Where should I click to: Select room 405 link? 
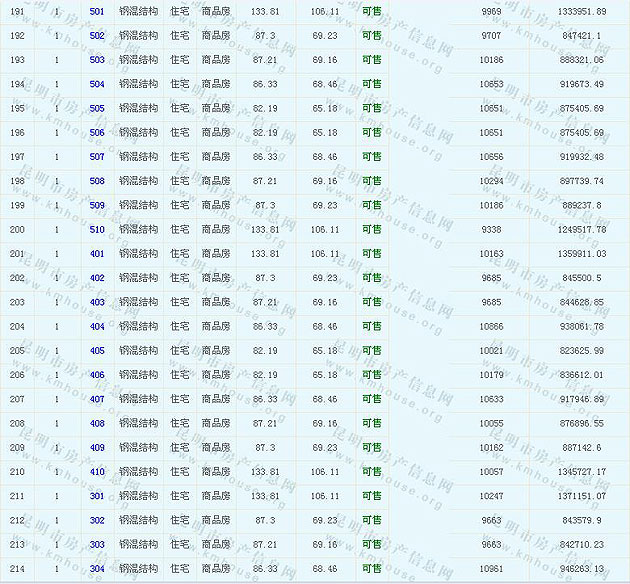96,351
